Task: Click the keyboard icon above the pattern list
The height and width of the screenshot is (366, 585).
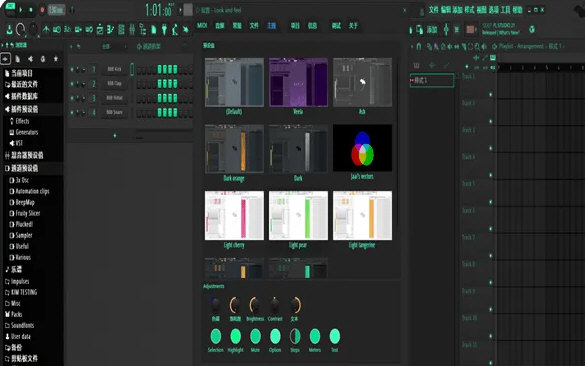Action: click(416, 65)
